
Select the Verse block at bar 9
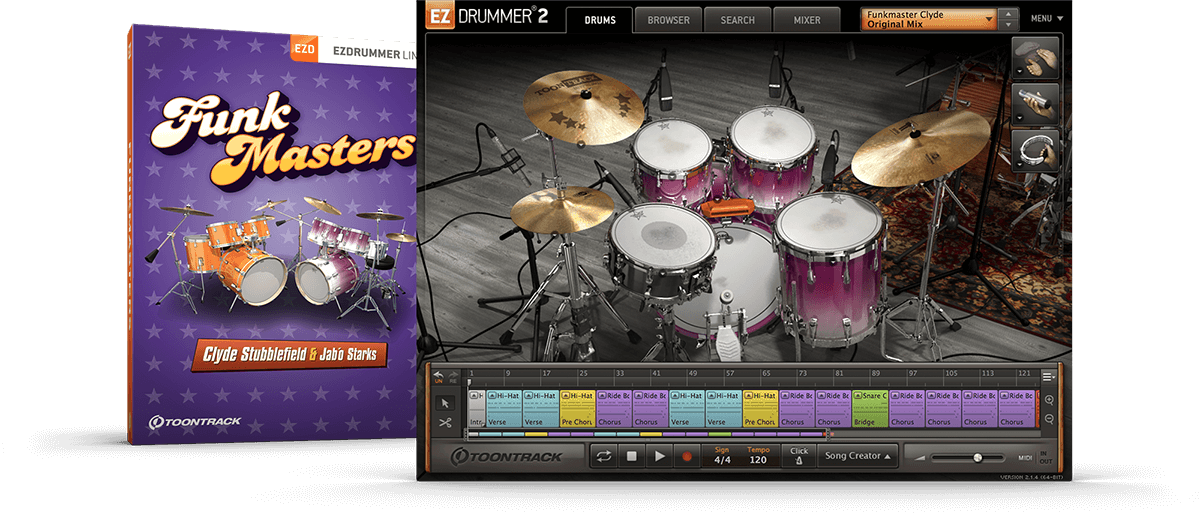(x=504, y=408)
